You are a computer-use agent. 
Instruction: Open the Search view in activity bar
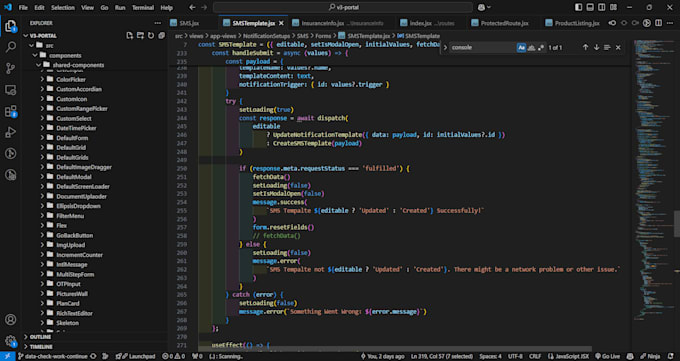(10, 47)
